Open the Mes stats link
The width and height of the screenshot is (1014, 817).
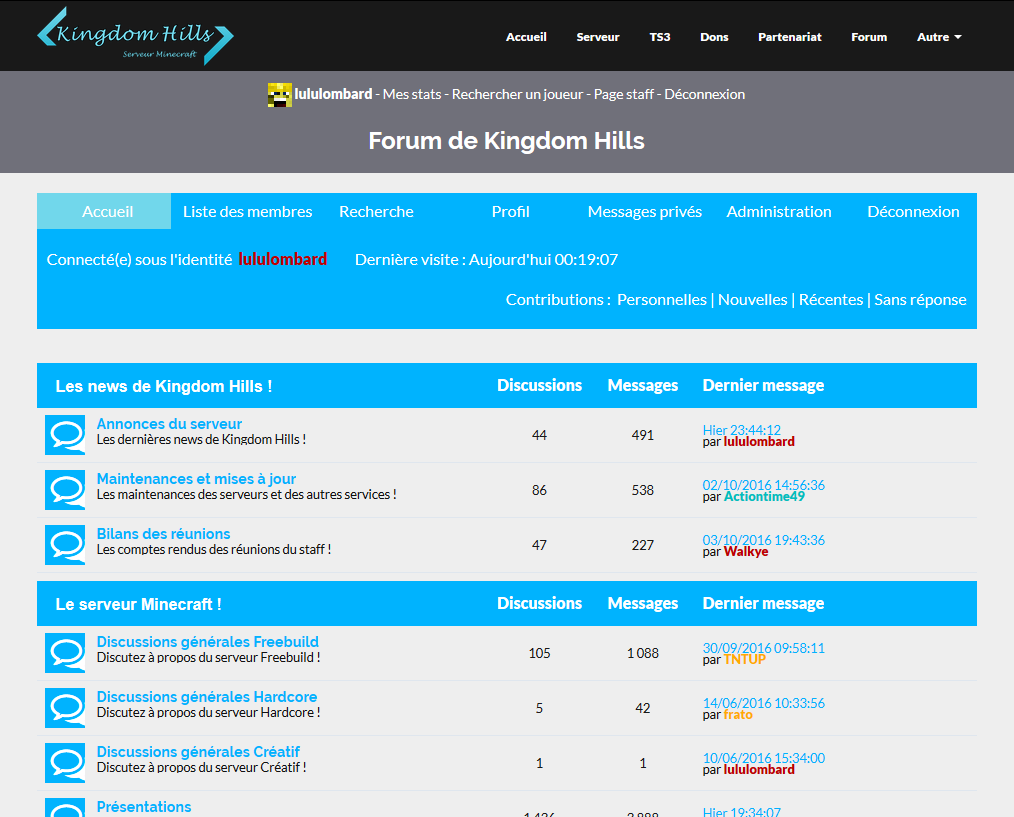point(411,95)
